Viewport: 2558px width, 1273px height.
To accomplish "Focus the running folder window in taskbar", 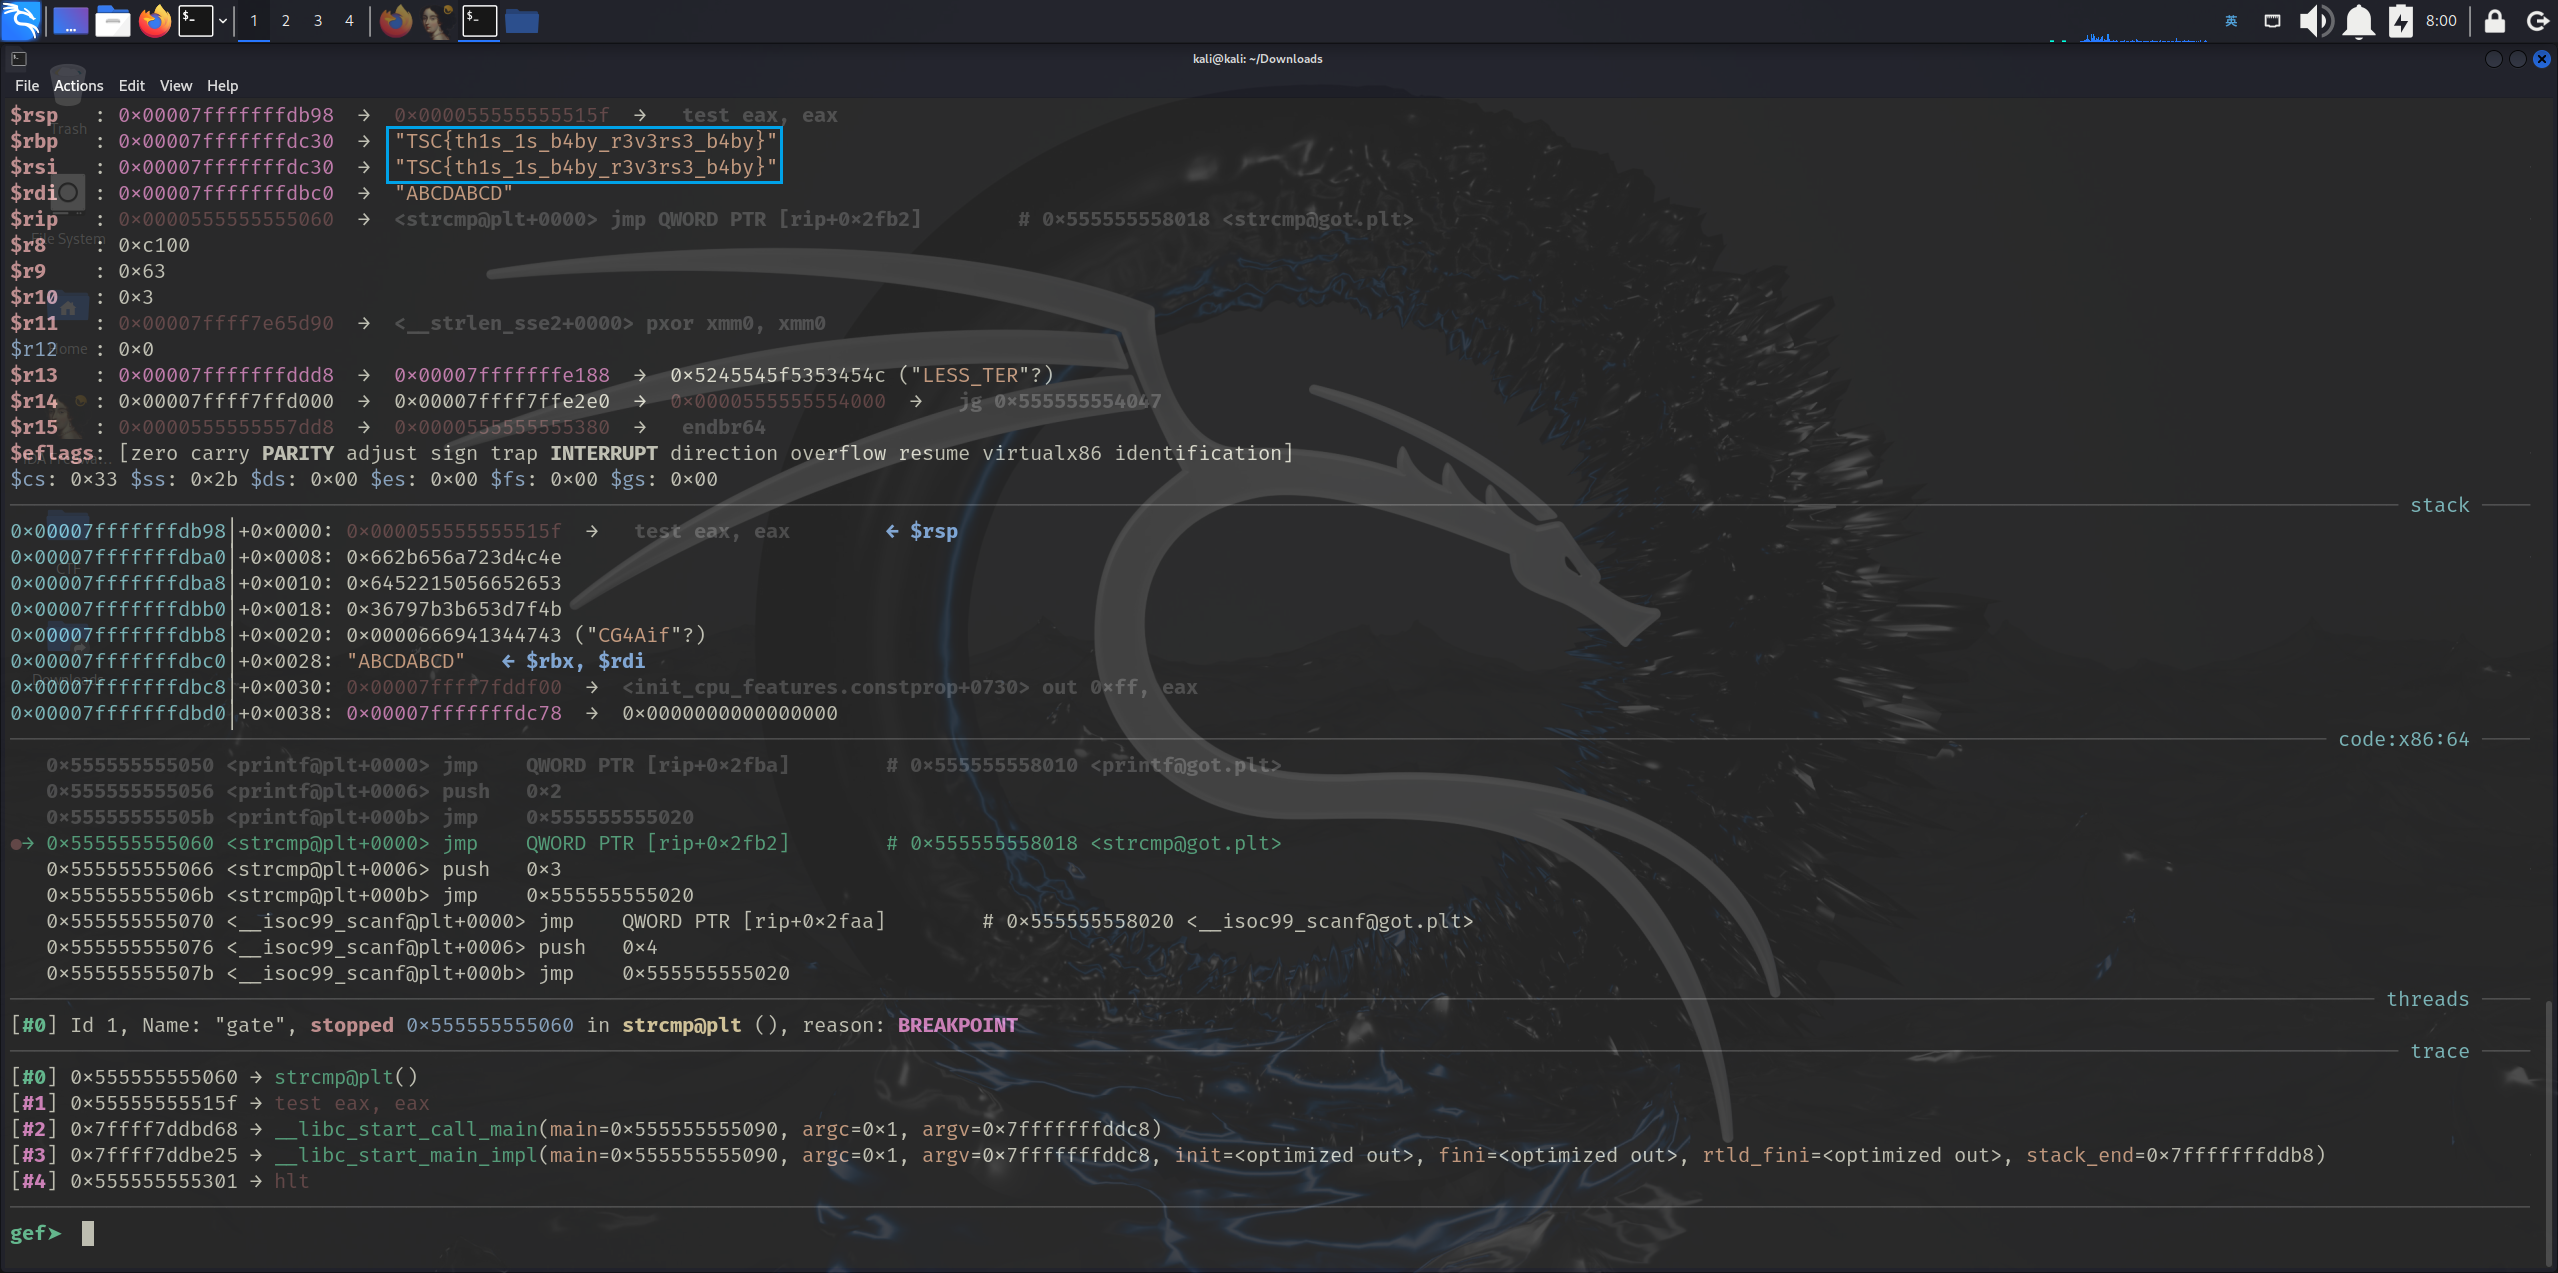I will click(x=522, y=20).
